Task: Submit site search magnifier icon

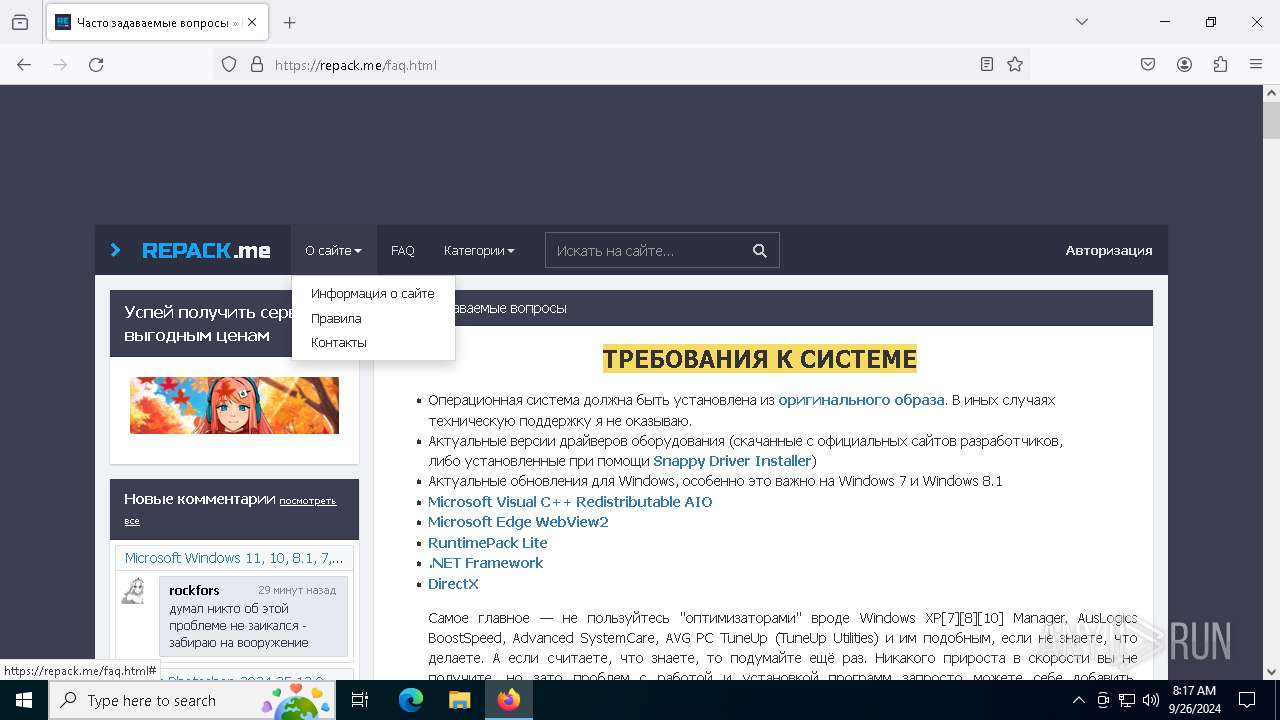Action: pos(760,251)
